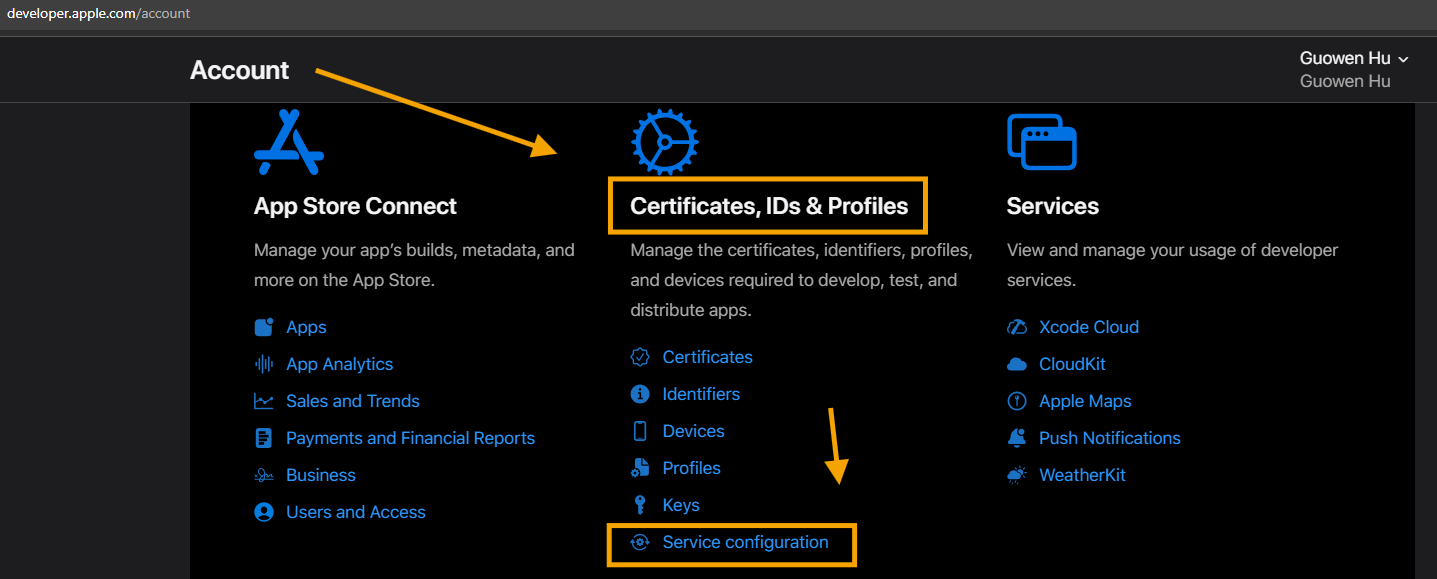The image size is (1437, 579).
Task: Click the App Store Connect logo icon
Action: pyautogui.click(x=288, y=142)
